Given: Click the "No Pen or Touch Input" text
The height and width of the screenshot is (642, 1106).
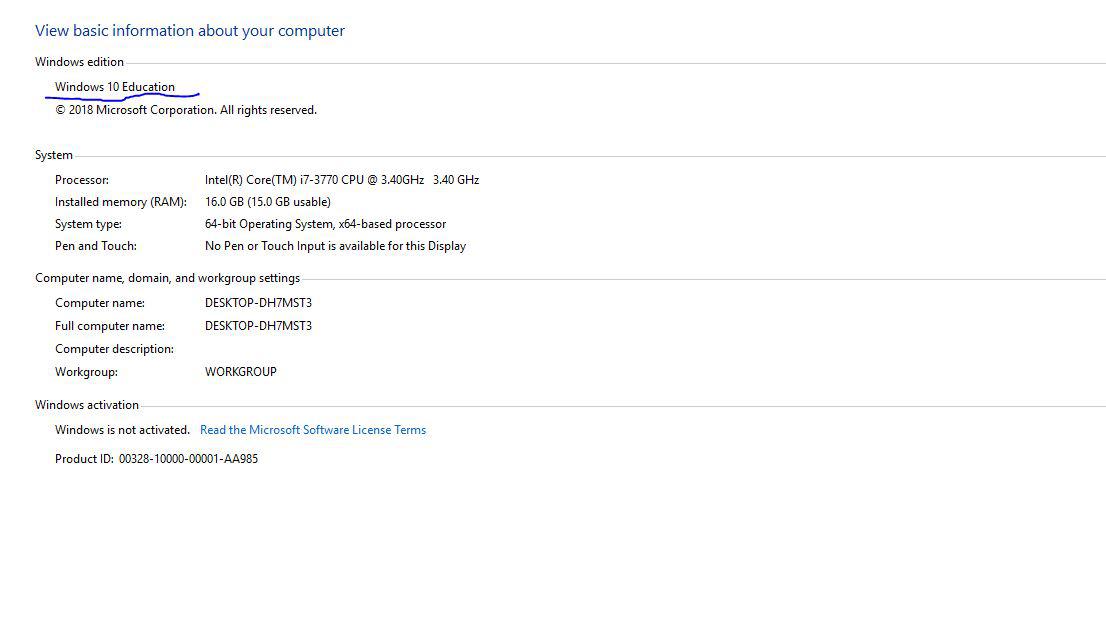Looking at the screenshot, I should (x=335, y=246).
